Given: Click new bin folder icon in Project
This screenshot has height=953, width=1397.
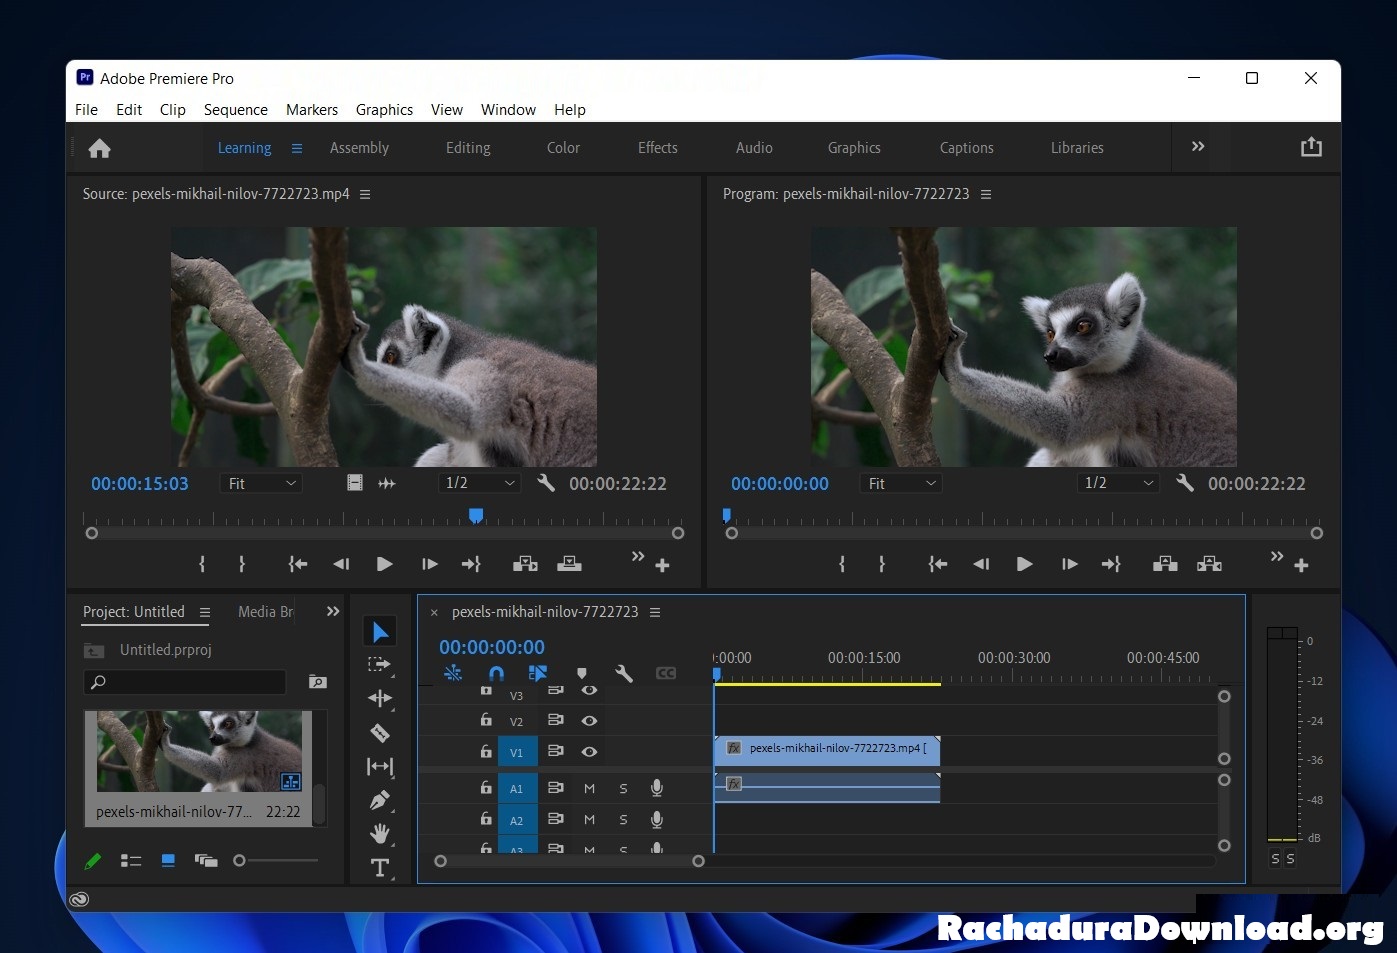Looking at the screenshot, I should [x=318, y=682].
